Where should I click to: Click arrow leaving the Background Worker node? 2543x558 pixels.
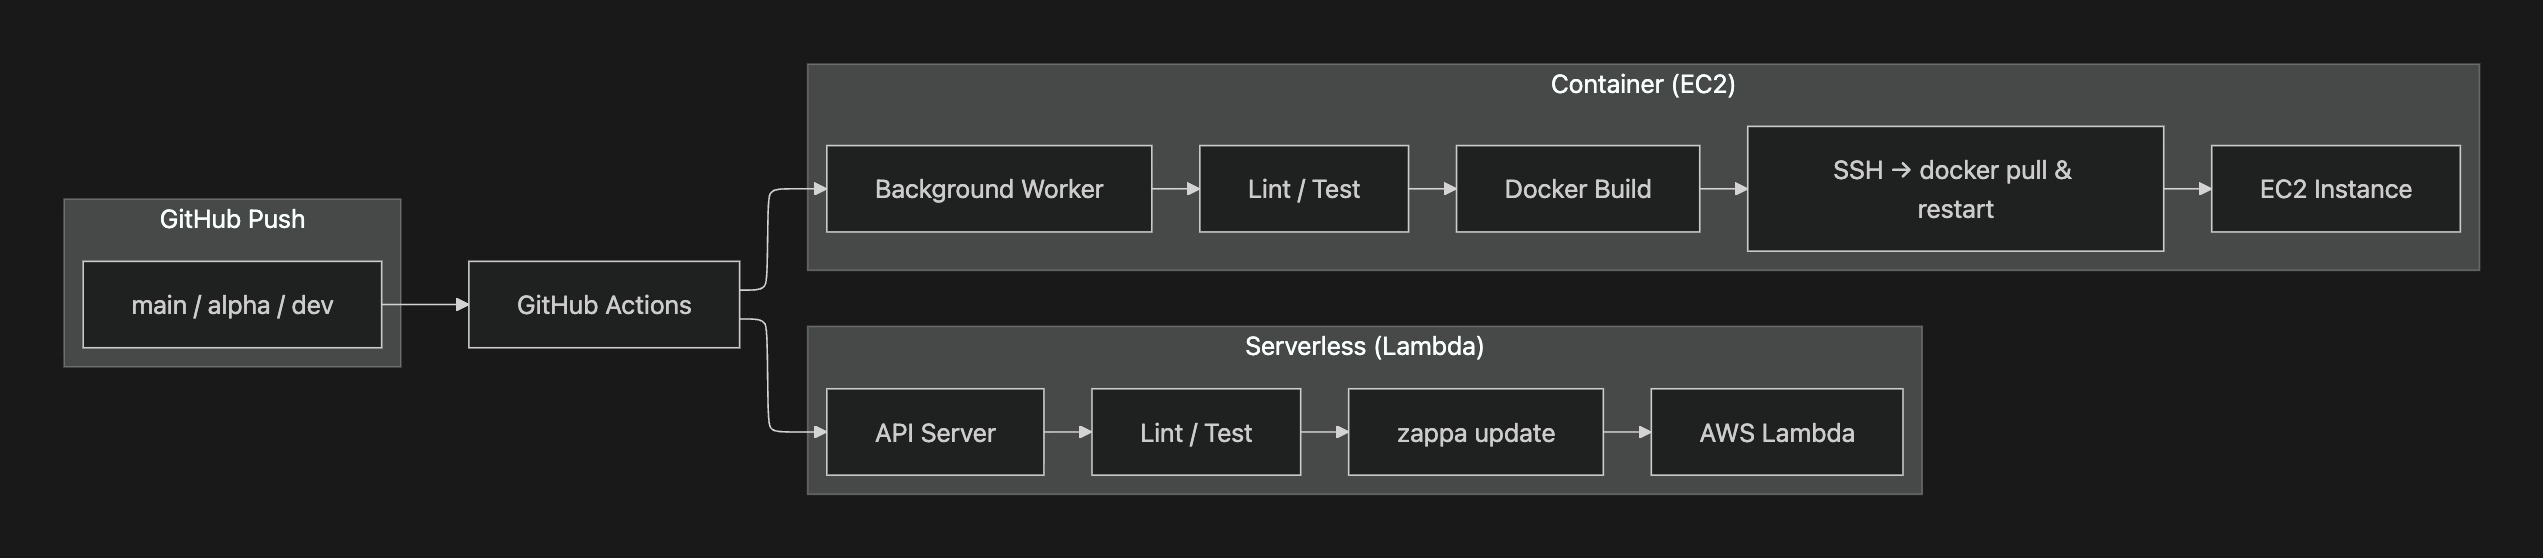pyautogui.click(x=1175, y=189)
